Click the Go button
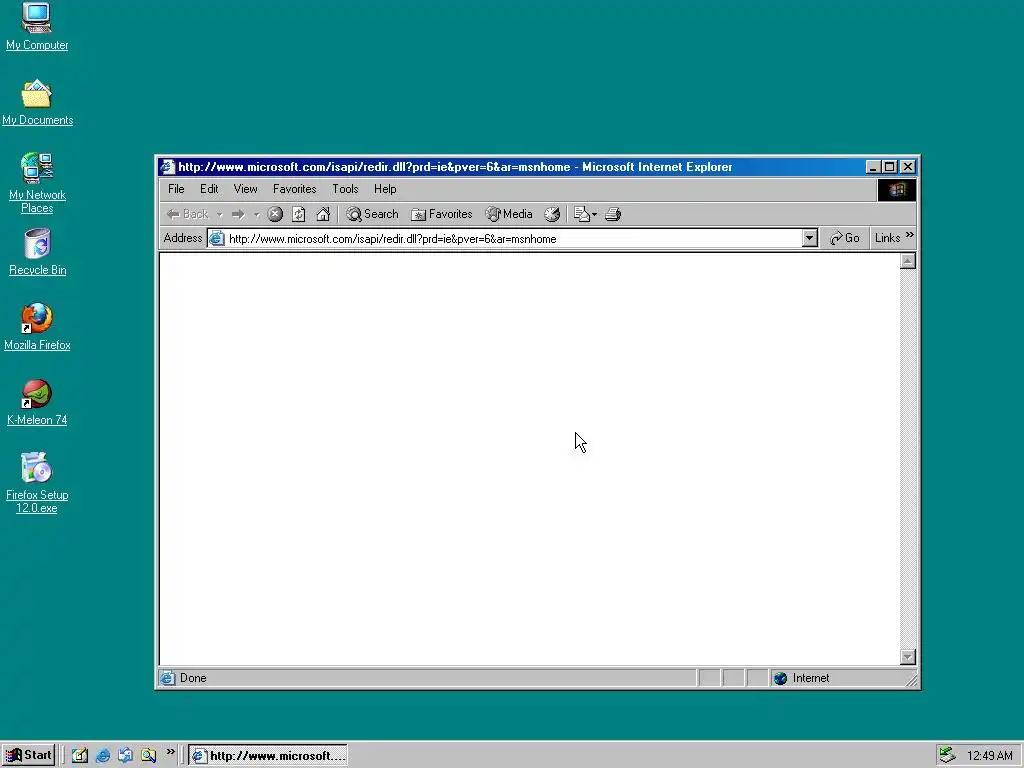Screen dimensions: 1024x768 [x=844, y=238]
